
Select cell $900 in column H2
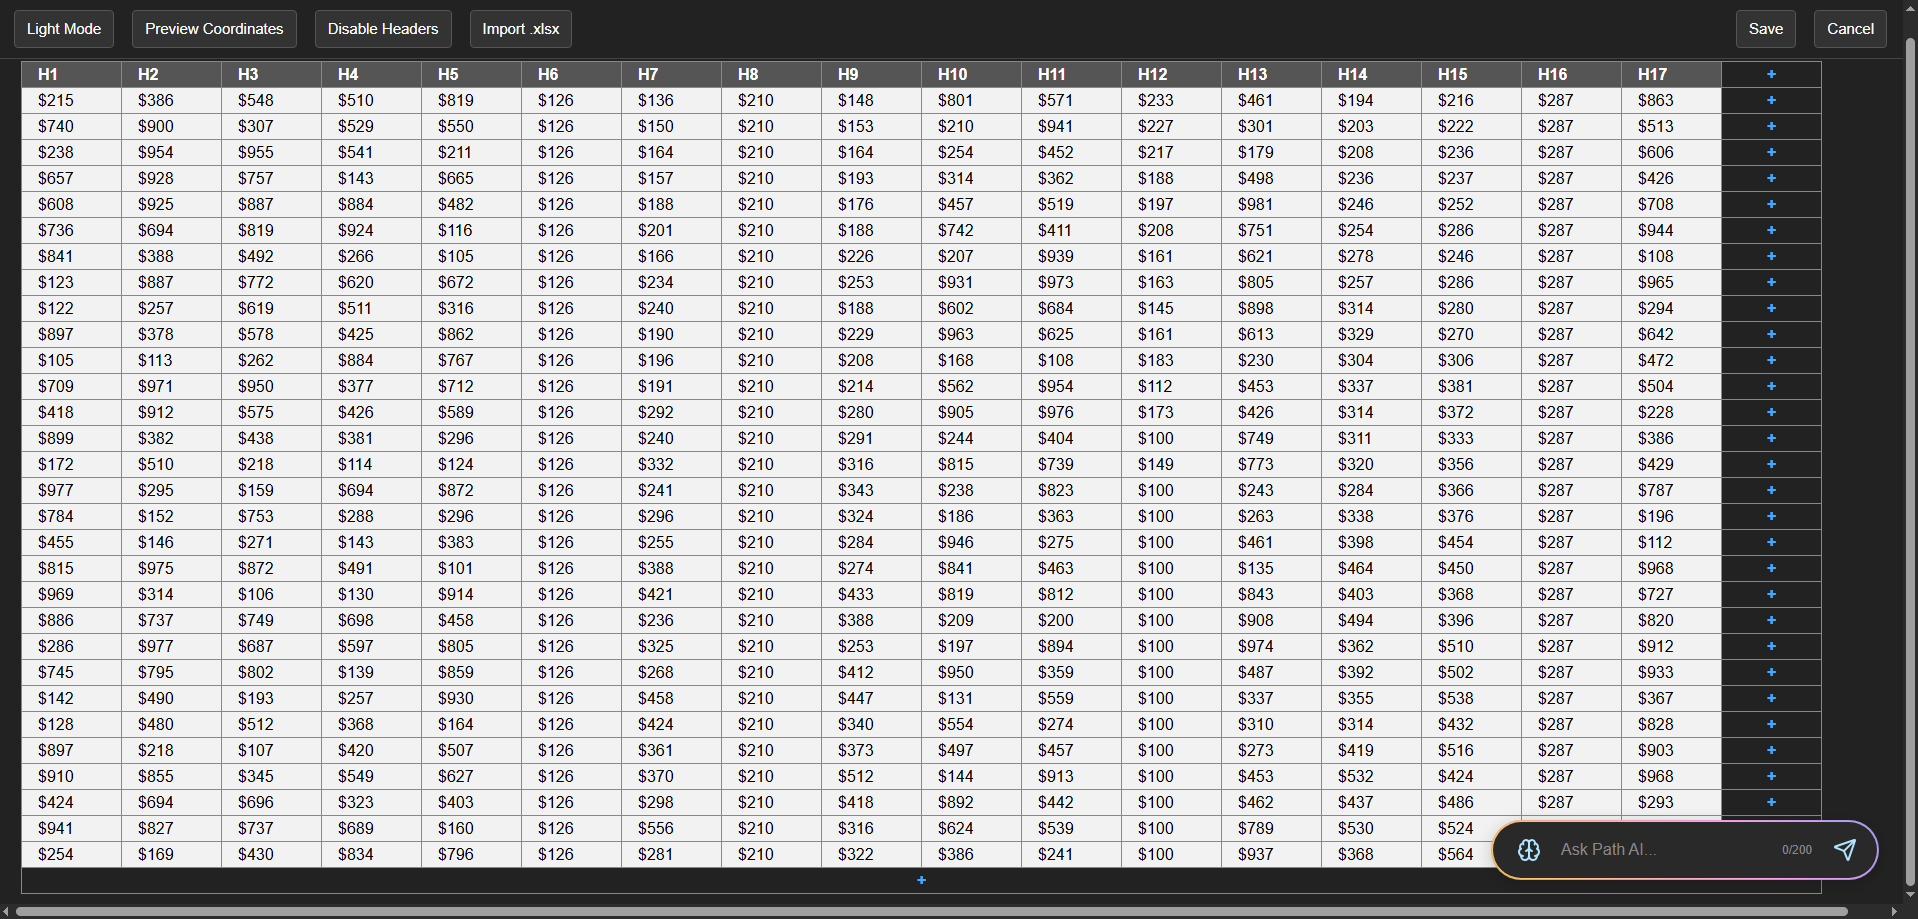click(x=172, y=126)
